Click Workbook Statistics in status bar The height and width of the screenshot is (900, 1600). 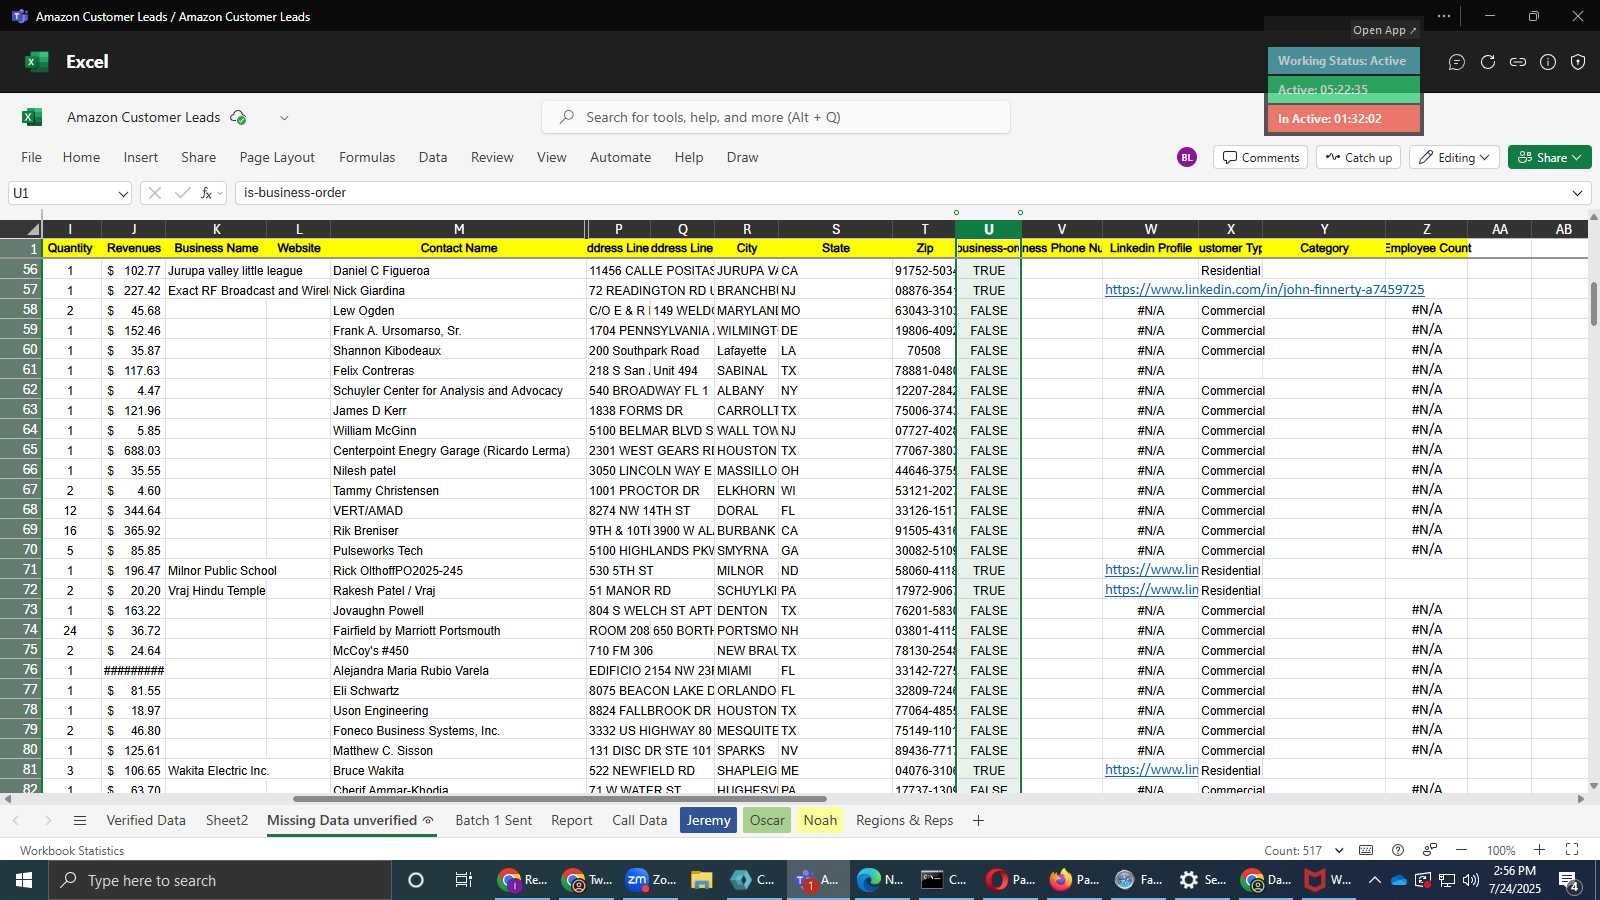click(x=72, y=850)
